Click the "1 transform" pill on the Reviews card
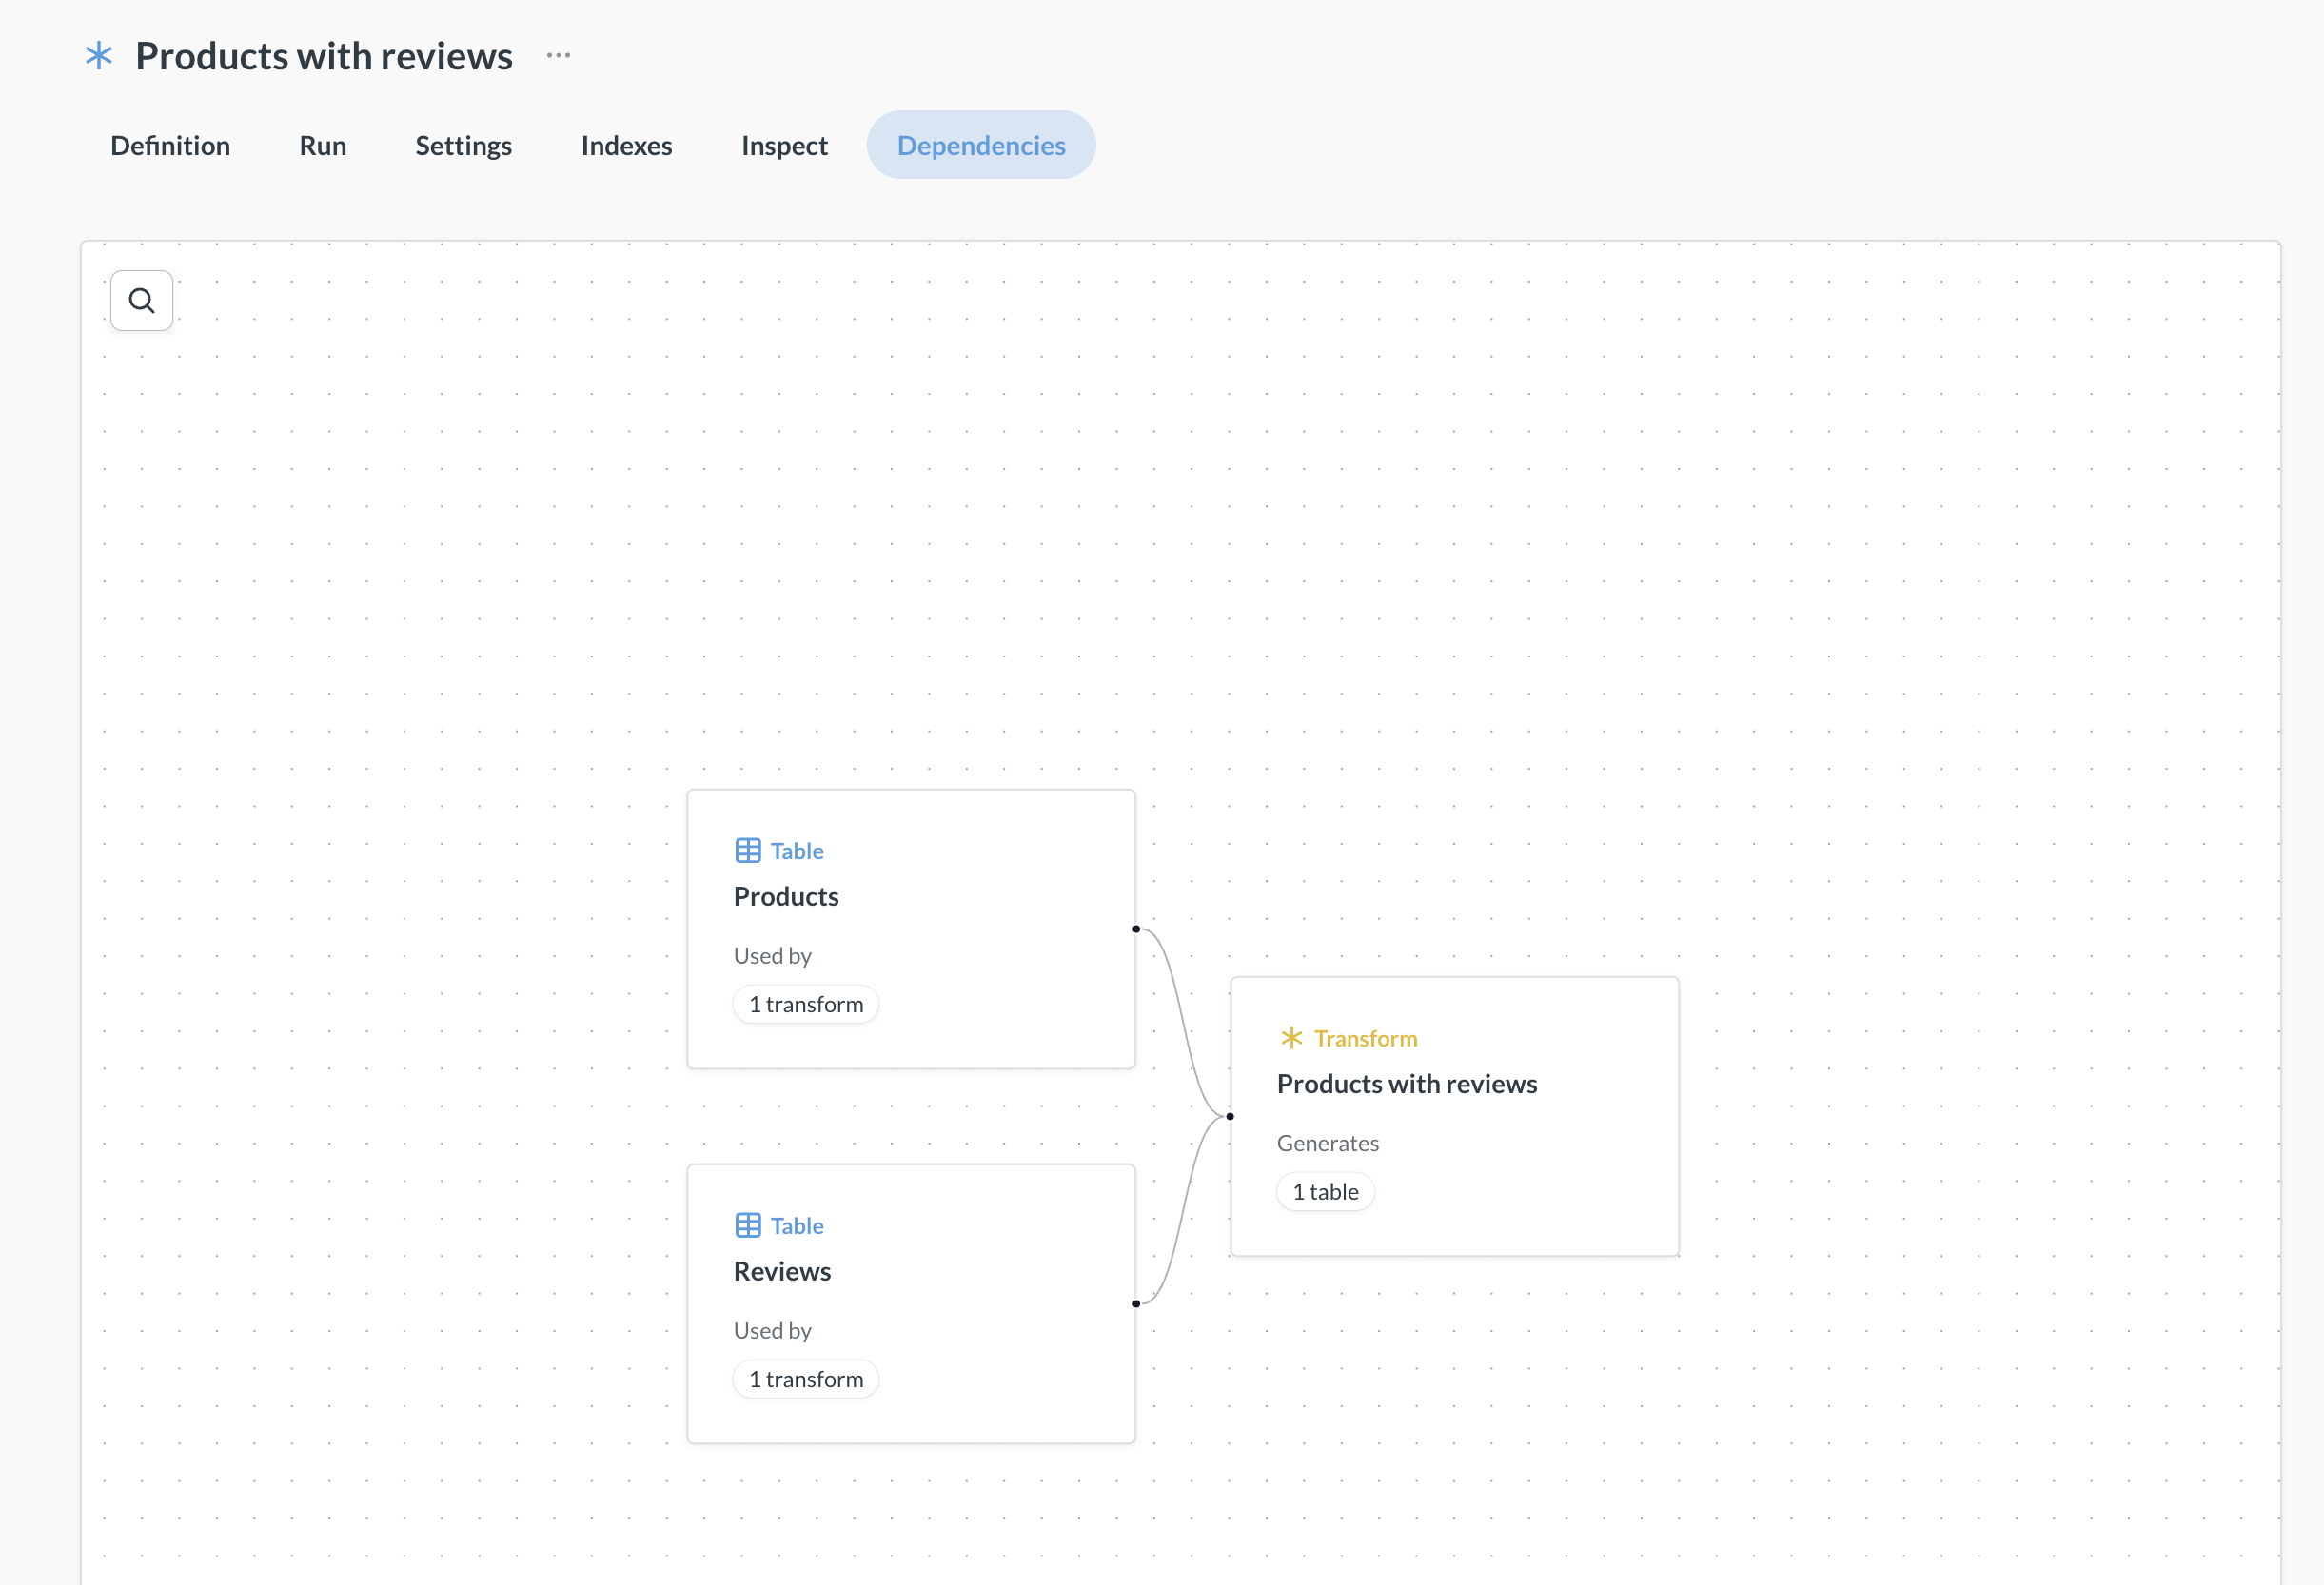This screenshot has height=1585, width=2324. [x=806, y=1379]
